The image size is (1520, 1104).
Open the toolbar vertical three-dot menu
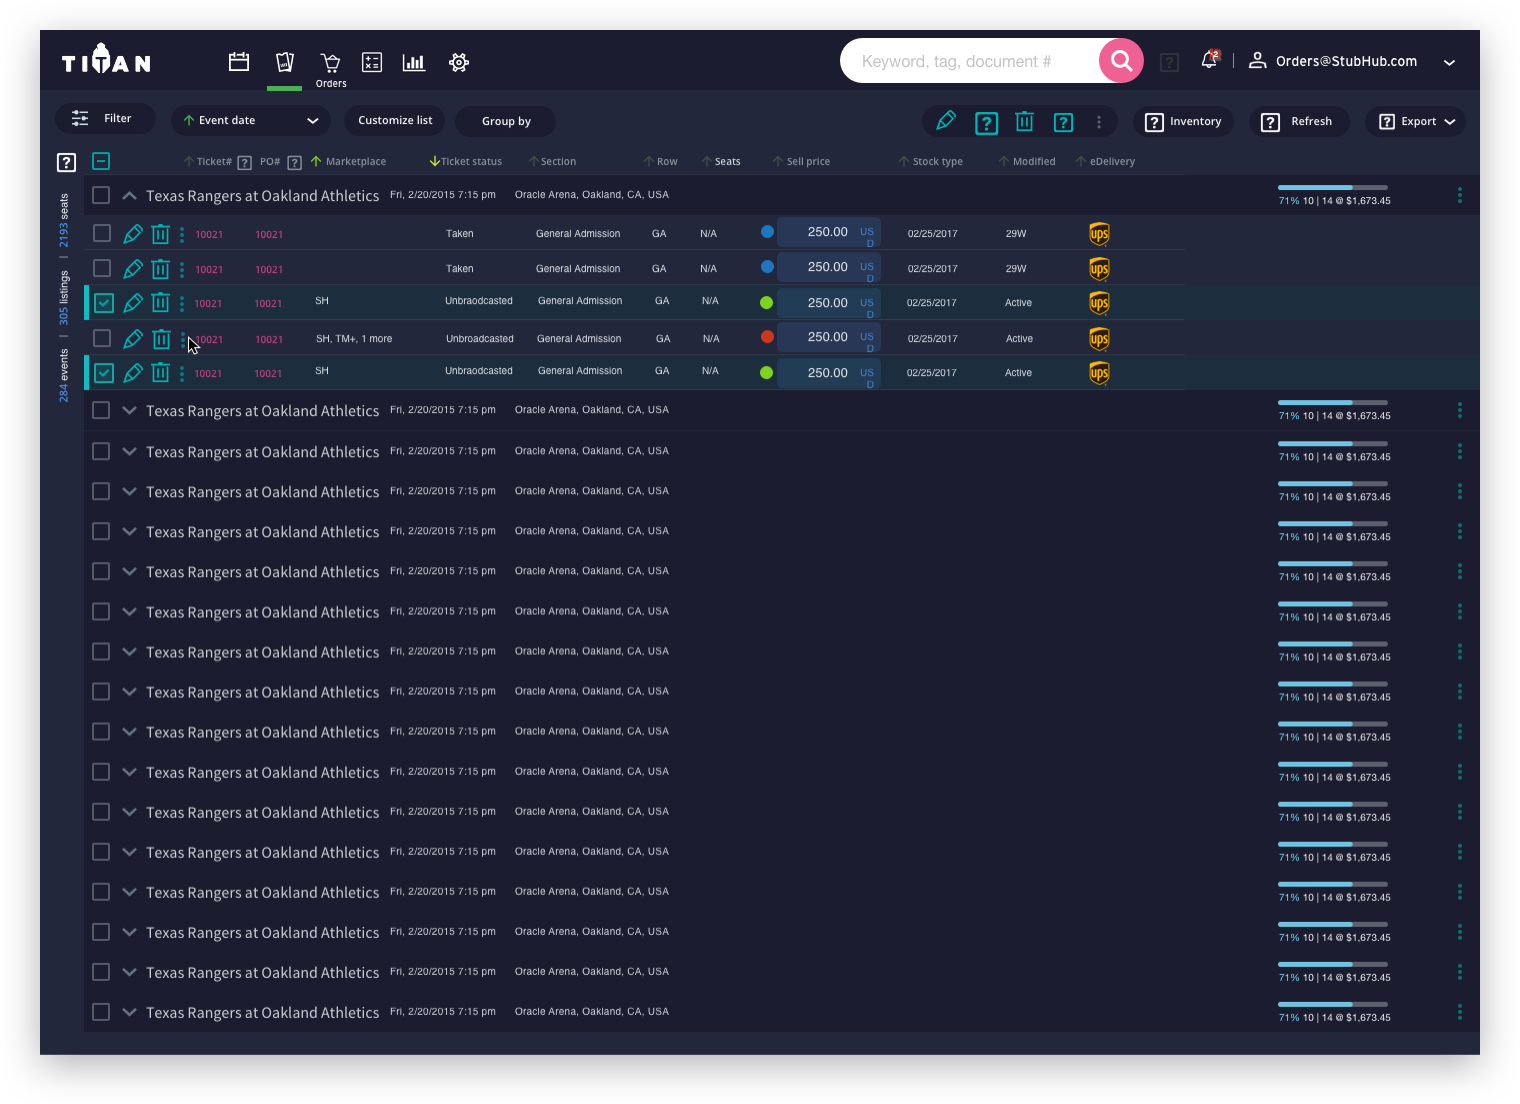[x=1098, y=122]
